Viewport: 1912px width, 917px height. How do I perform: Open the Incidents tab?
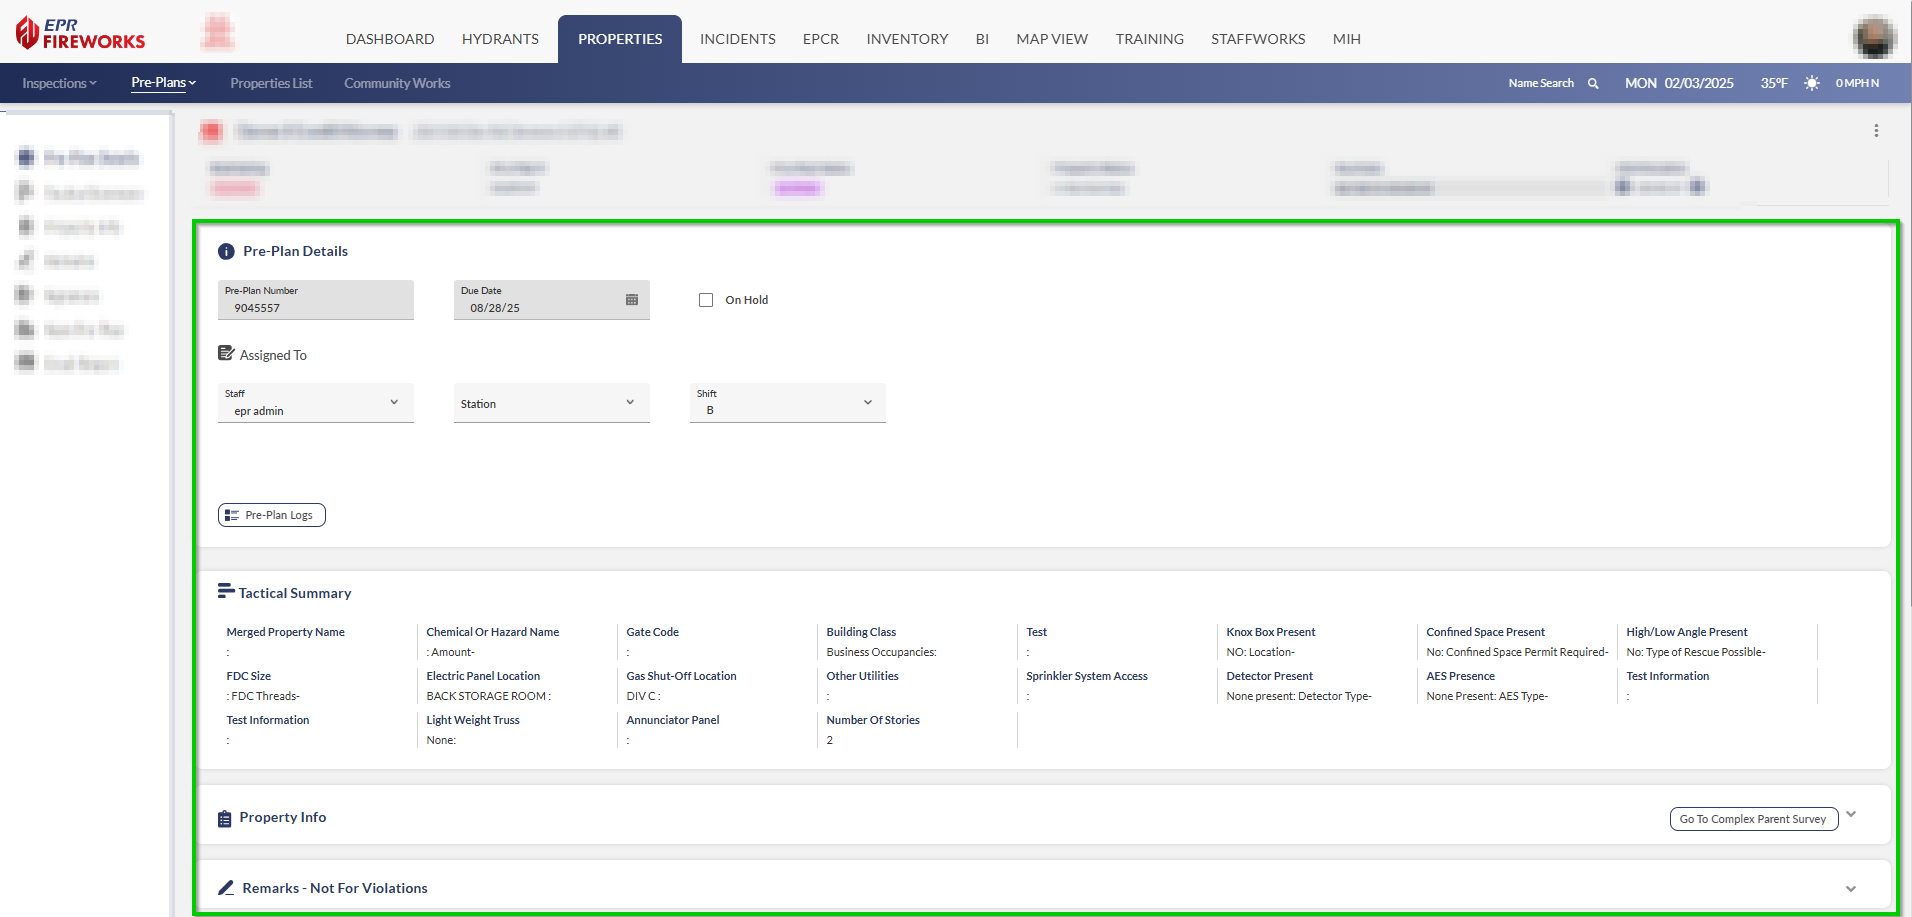point(737,39)
